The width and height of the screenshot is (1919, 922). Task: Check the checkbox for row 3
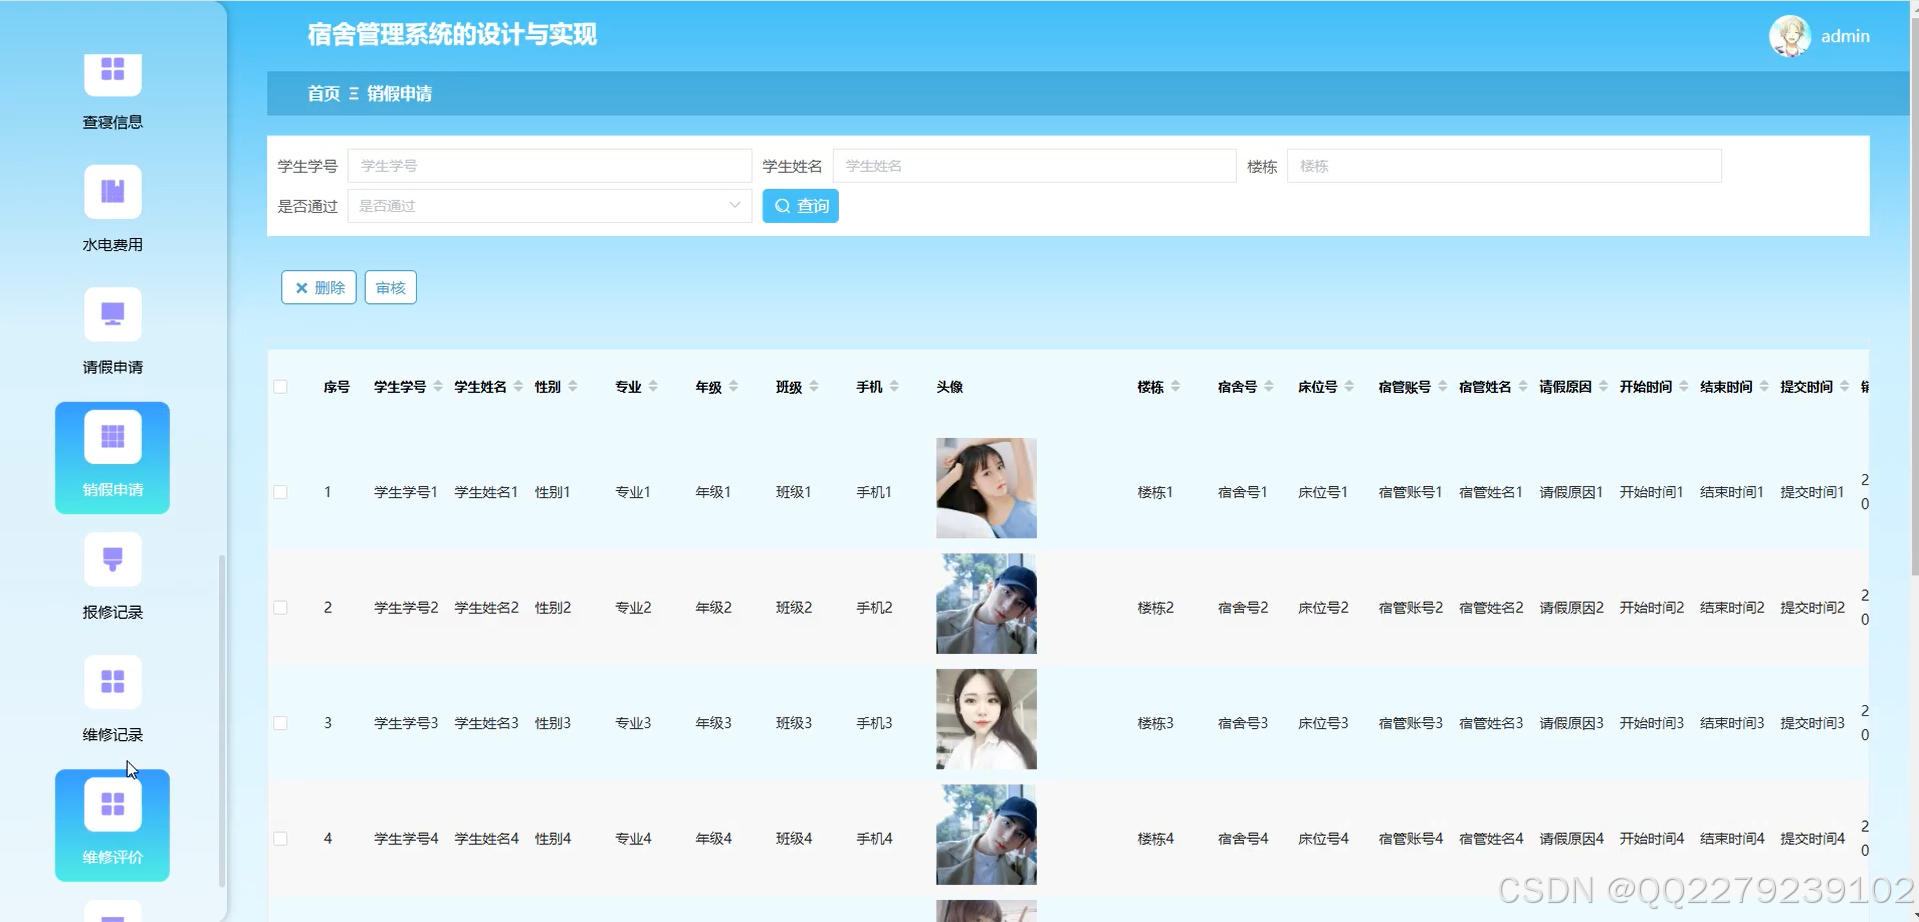[280, 723]
